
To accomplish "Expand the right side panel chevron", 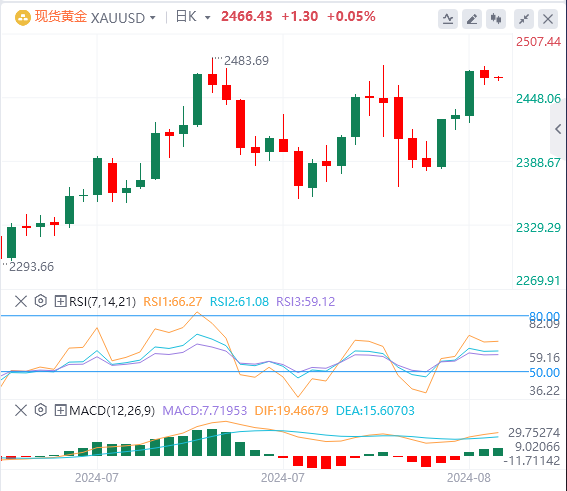I will pyautogui.click(x=558, y=129).
